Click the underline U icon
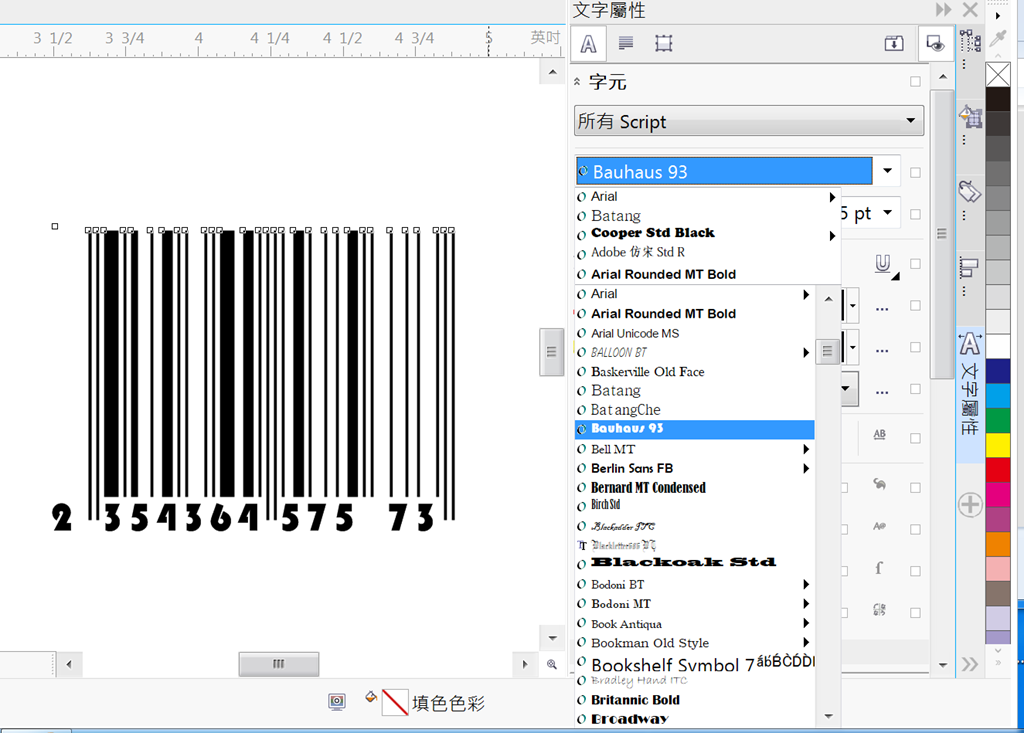Viewport: 1024px width, 733px height. (x=883, y=263)
